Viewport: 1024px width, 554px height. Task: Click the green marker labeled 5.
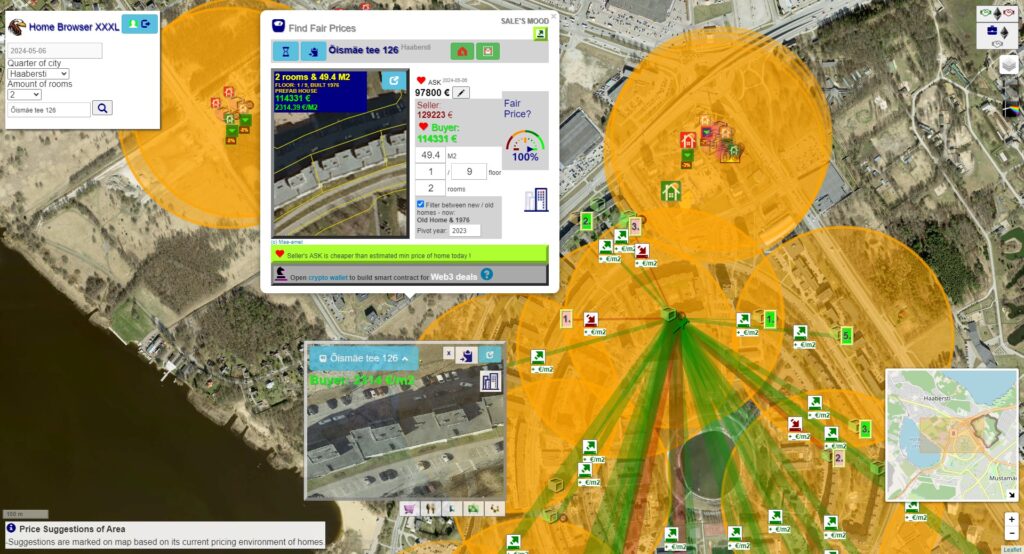tap(846, 336)
